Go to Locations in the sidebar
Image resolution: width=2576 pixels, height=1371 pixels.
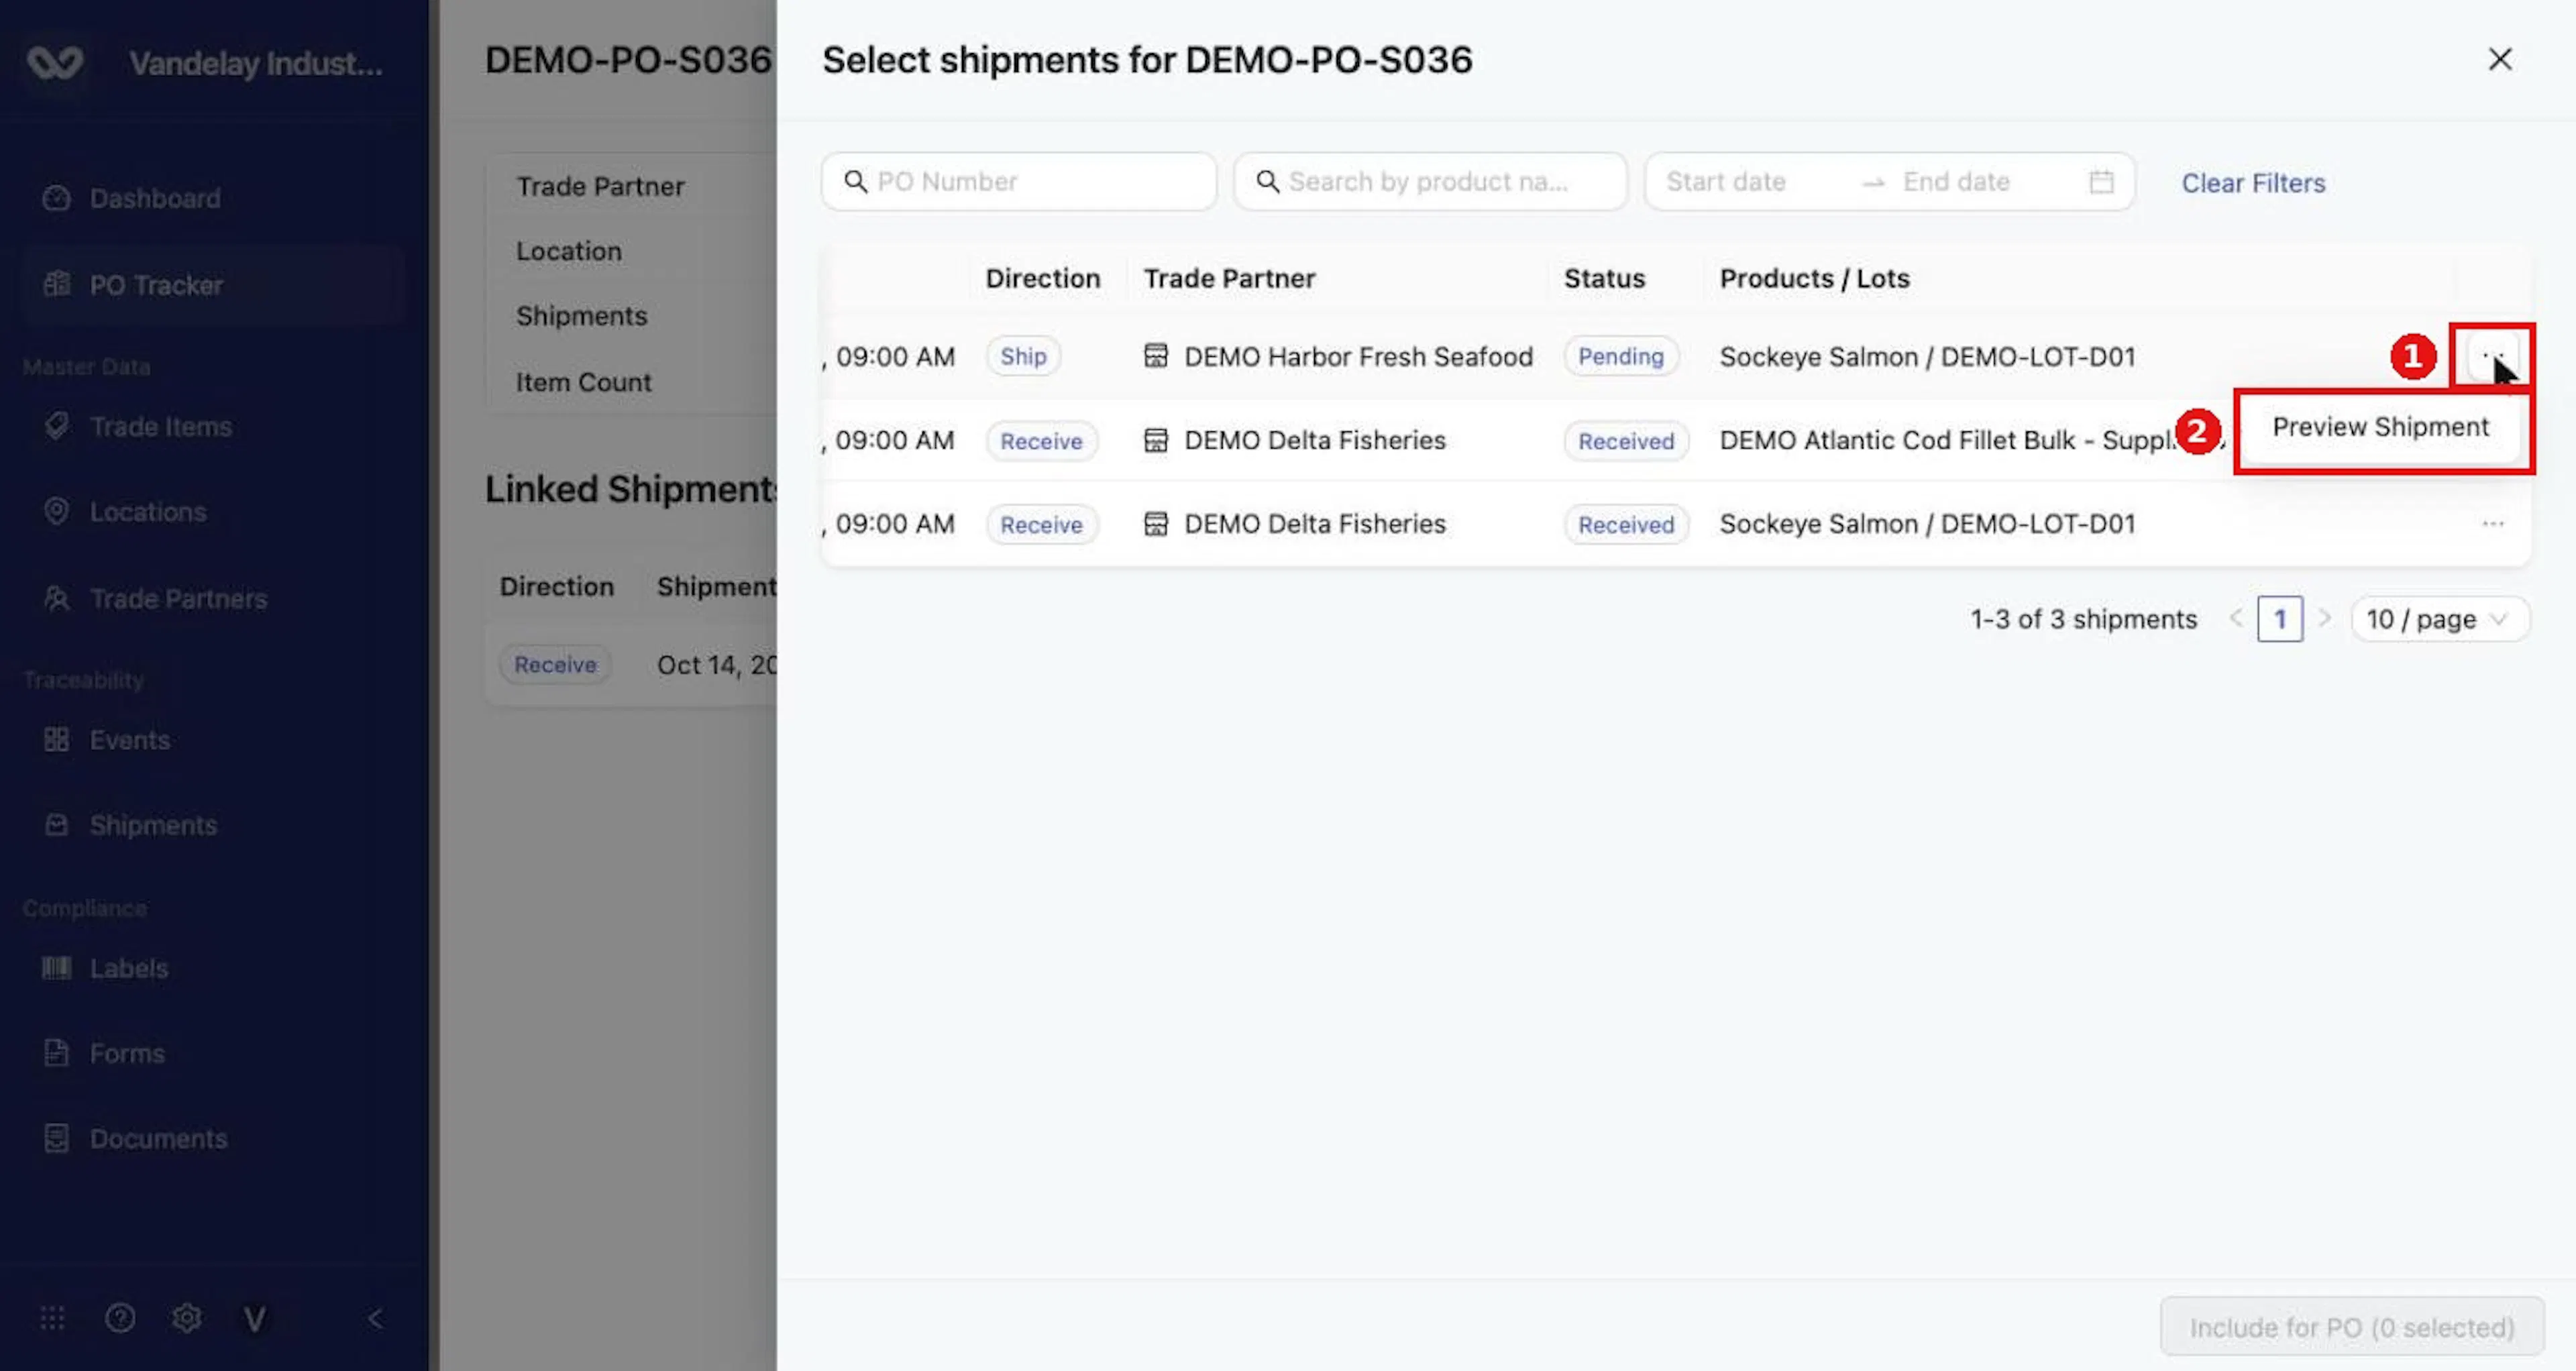click(148, 512)
